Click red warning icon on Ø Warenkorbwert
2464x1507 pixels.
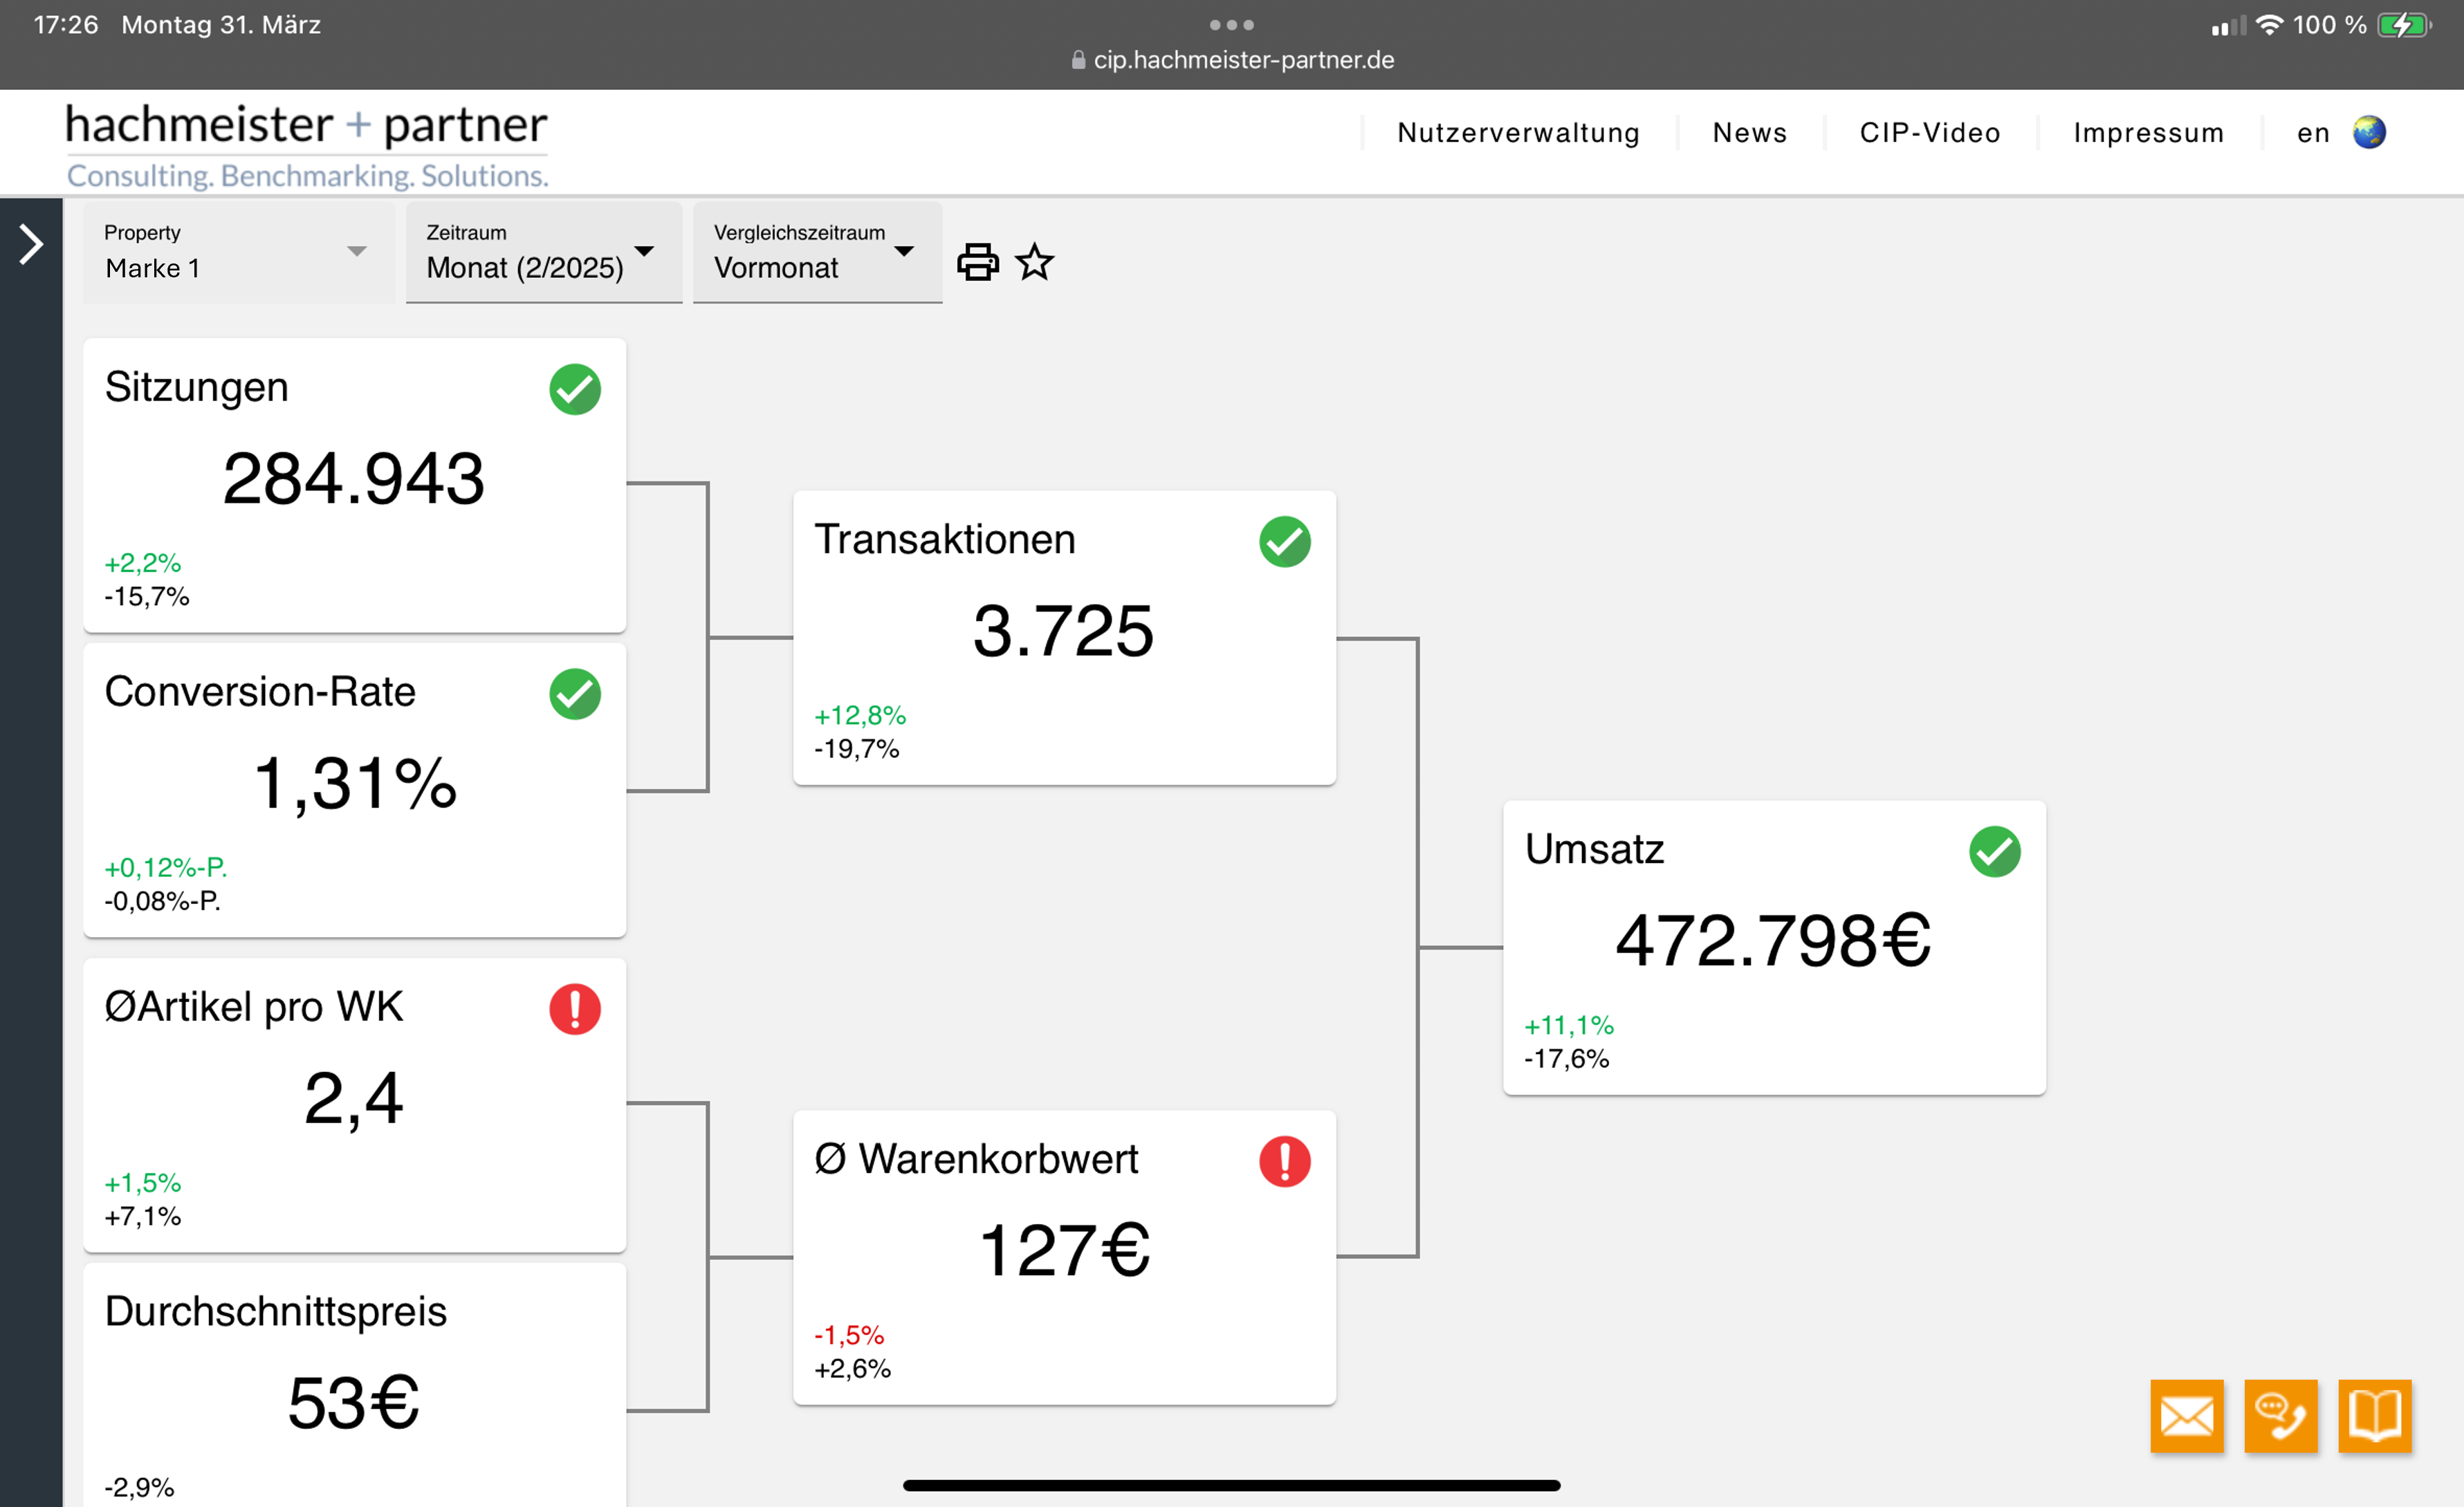[x=1284, y=1161]
